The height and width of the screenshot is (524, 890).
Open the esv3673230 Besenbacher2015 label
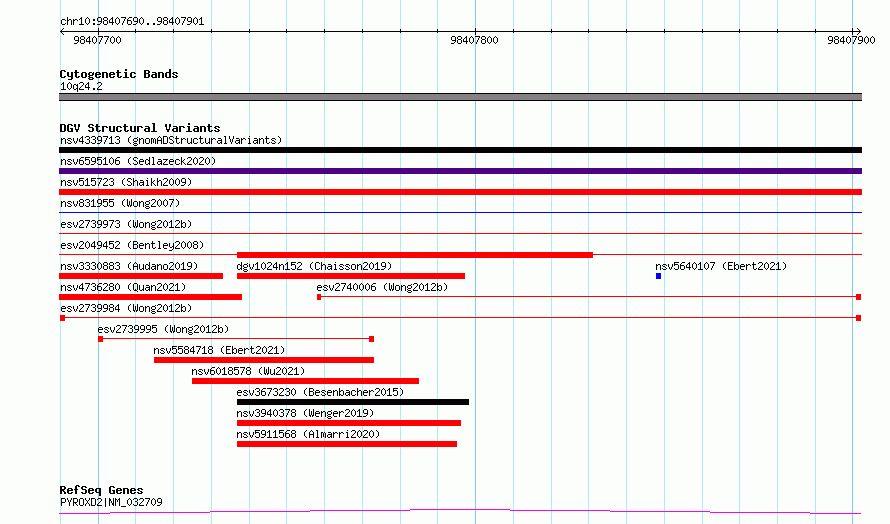[320, 392]
